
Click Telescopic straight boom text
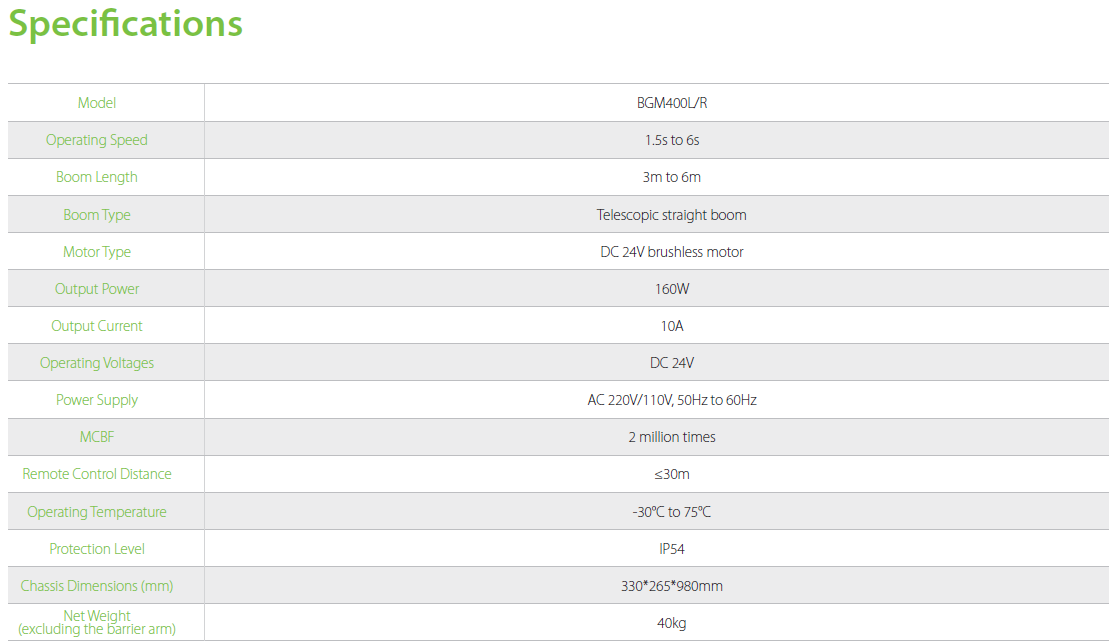point(671,215)
